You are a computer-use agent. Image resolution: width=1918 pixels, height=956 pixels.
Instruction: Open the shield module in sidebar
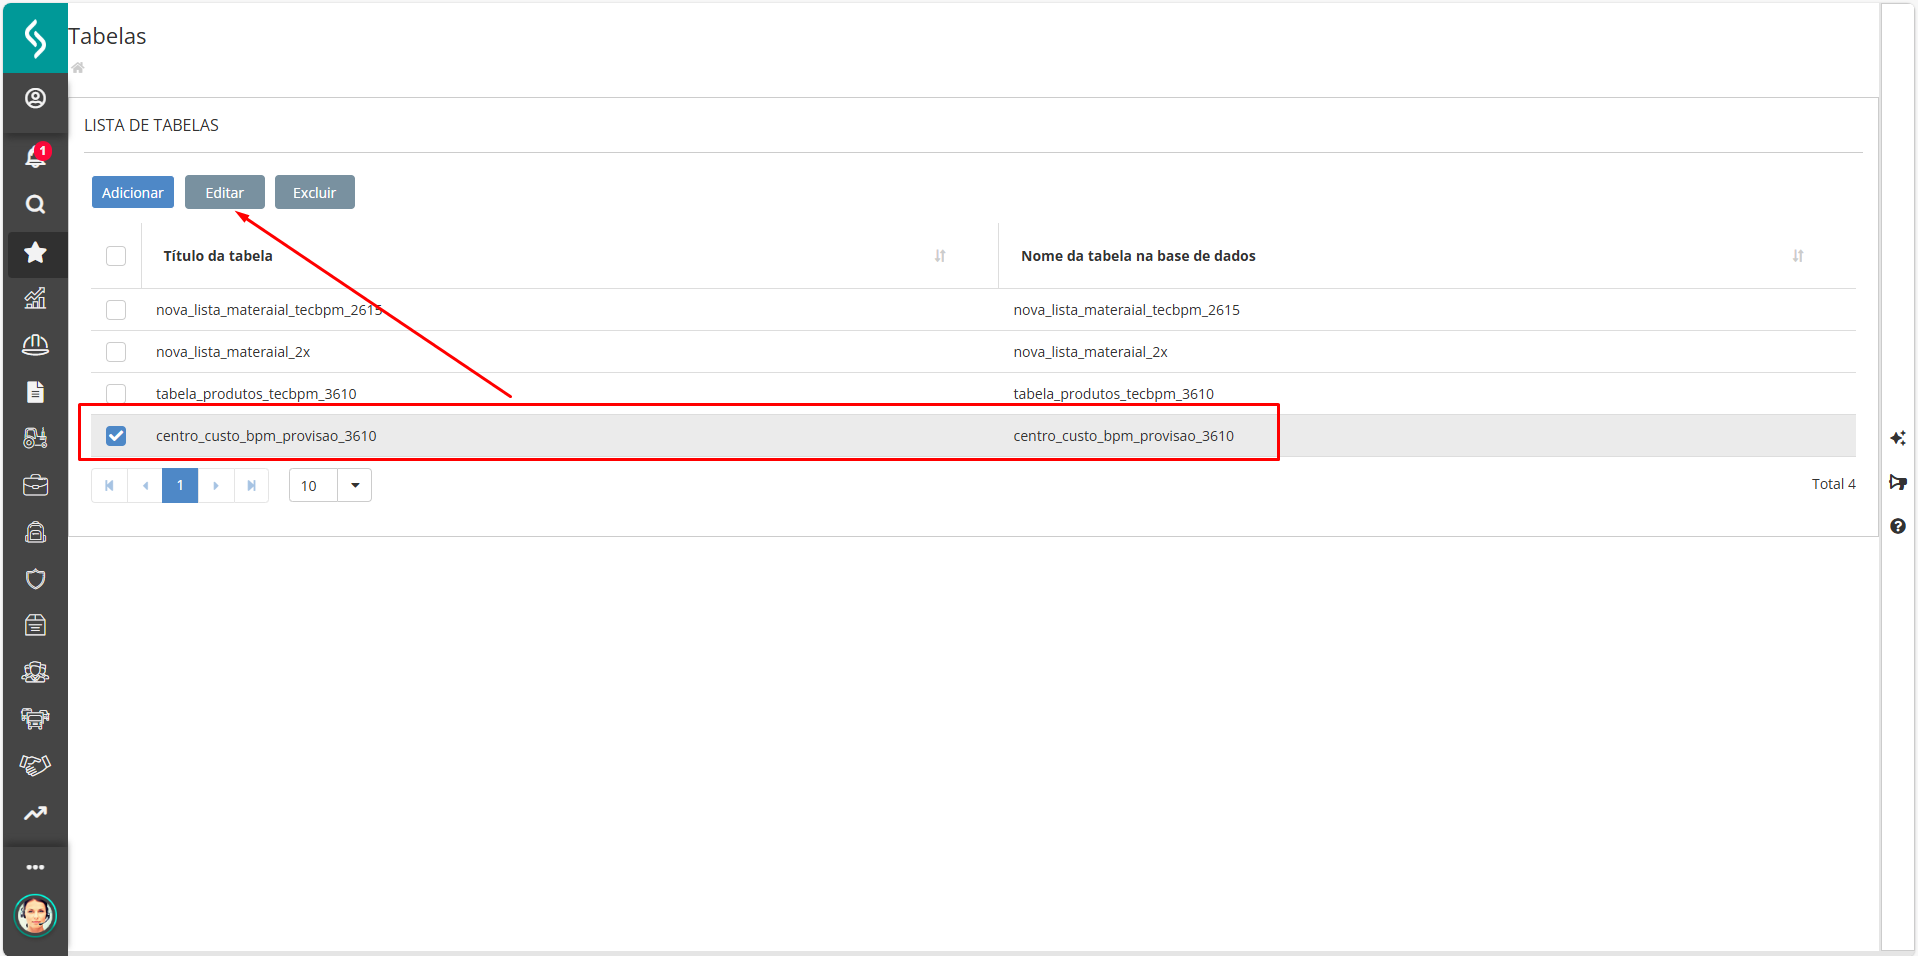click(35, 579)
